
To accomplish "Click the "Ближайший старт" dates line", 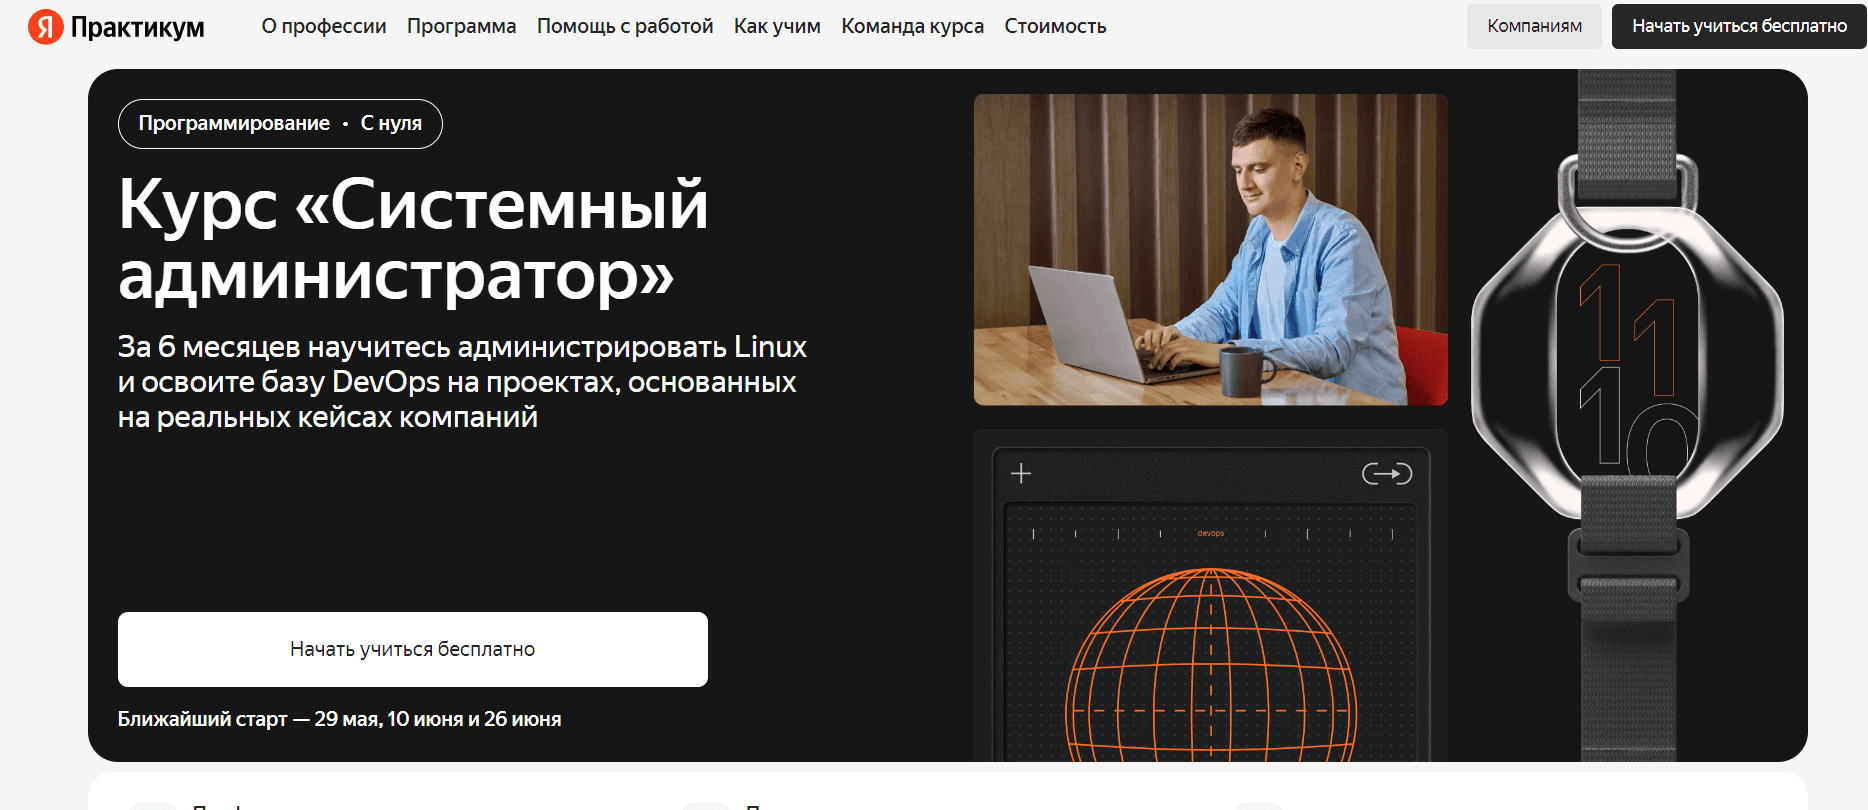I will coord(339,719).
